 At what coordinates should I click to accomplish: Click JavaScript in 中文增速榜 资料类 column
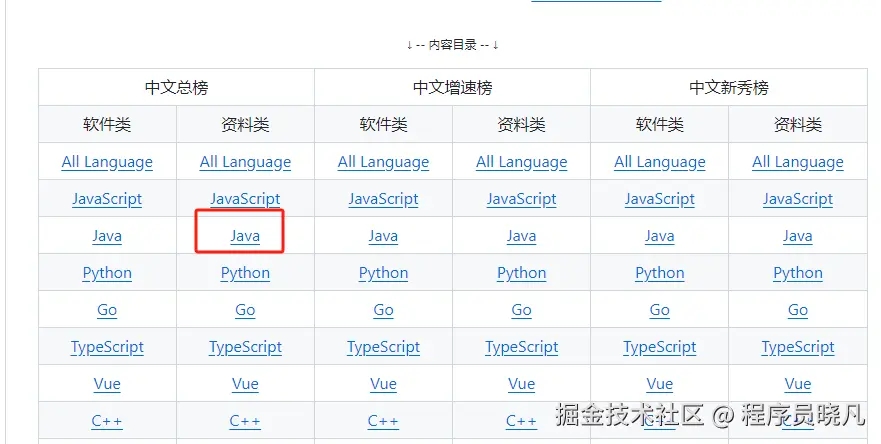(521, 199)
